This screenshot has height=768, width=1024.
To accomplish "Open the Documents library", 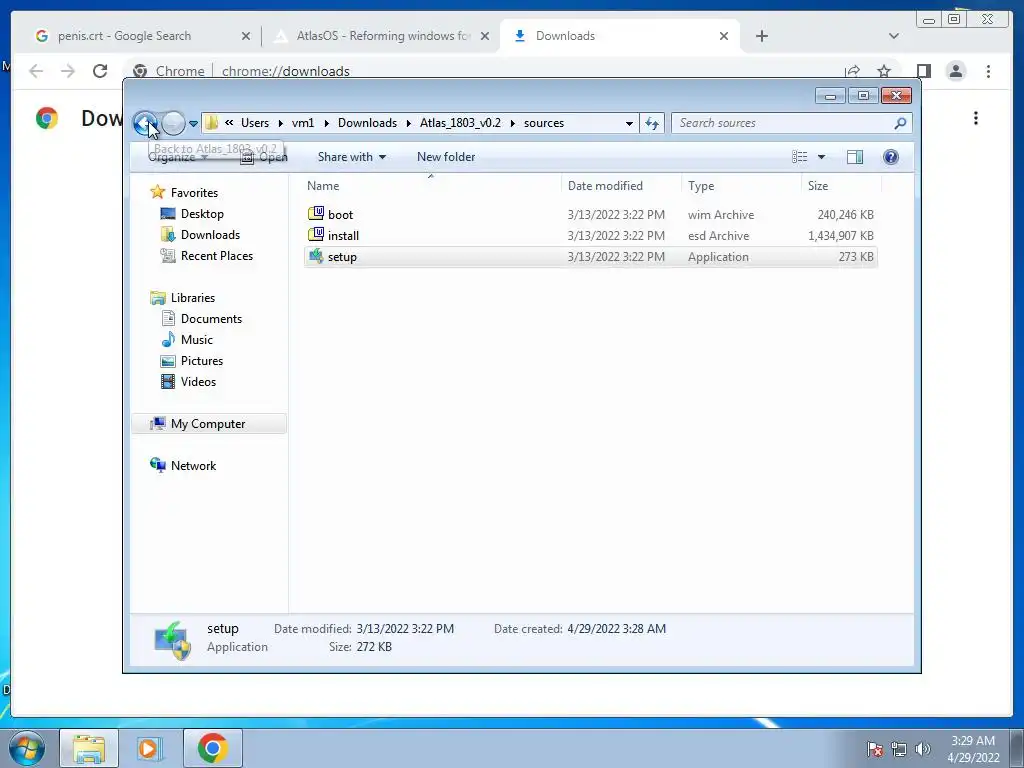I will pyautogui.click(x=211, y=319).
